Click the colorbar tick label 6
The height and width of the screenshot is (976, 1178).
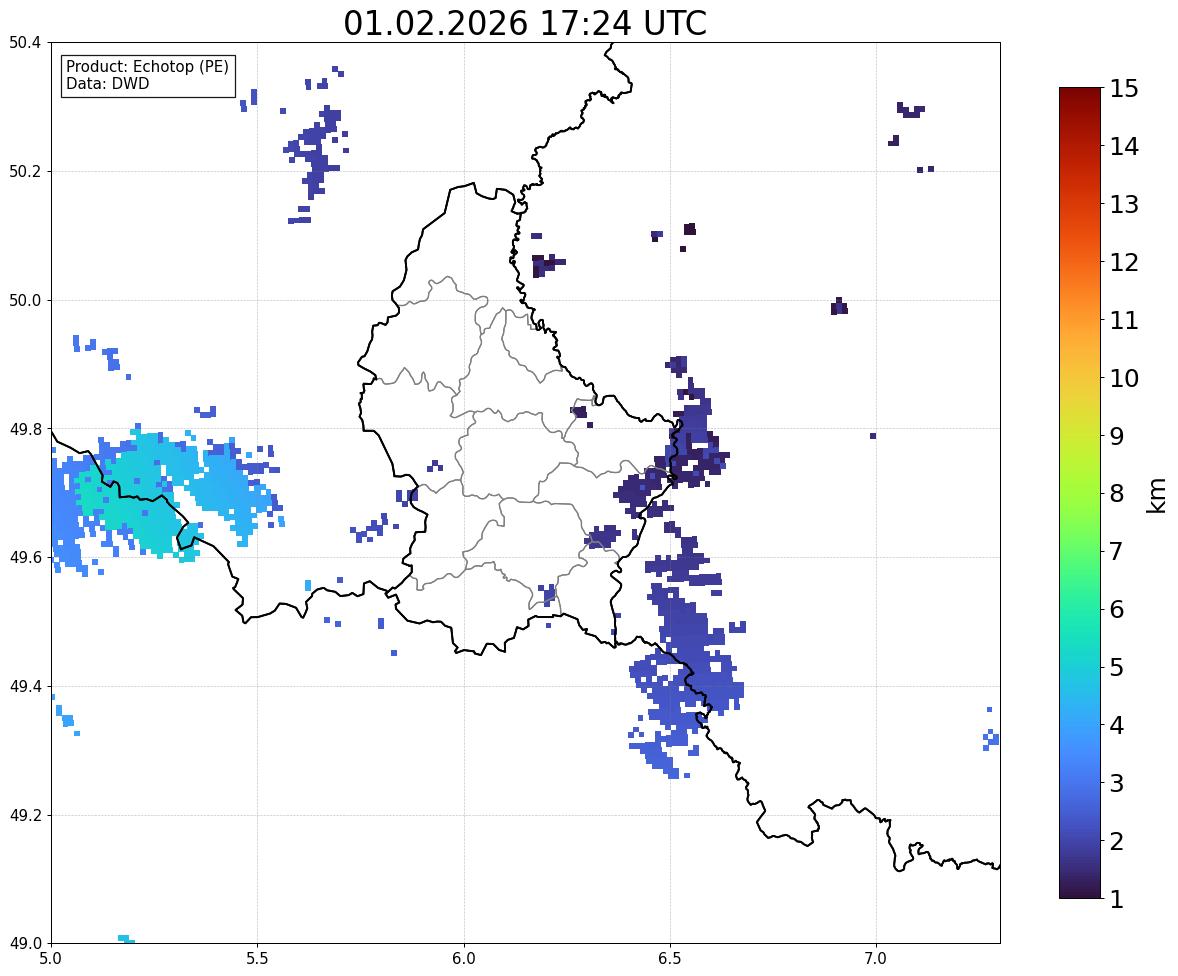(1117, 609)
